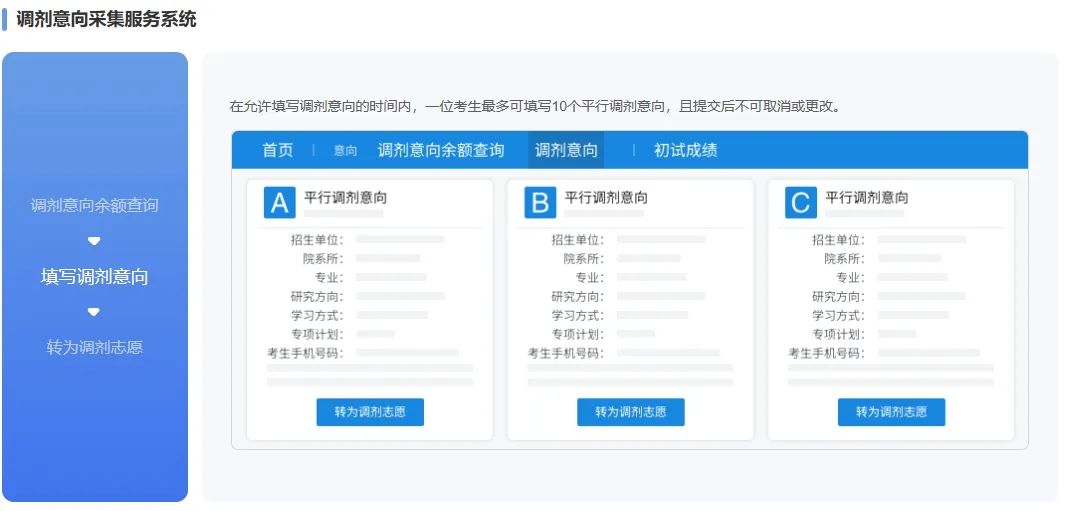
Task: Click 专业 label in card C
Action: [x=850, y=278]
